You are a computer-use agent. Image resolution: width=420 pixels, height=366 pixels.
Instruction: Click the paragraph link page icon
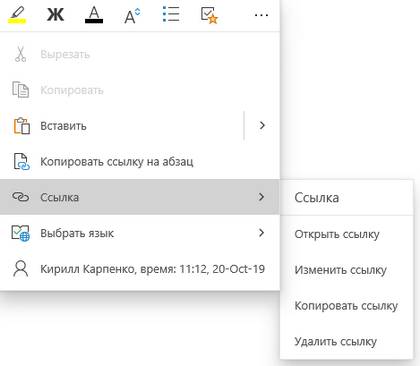click(22, 162)
